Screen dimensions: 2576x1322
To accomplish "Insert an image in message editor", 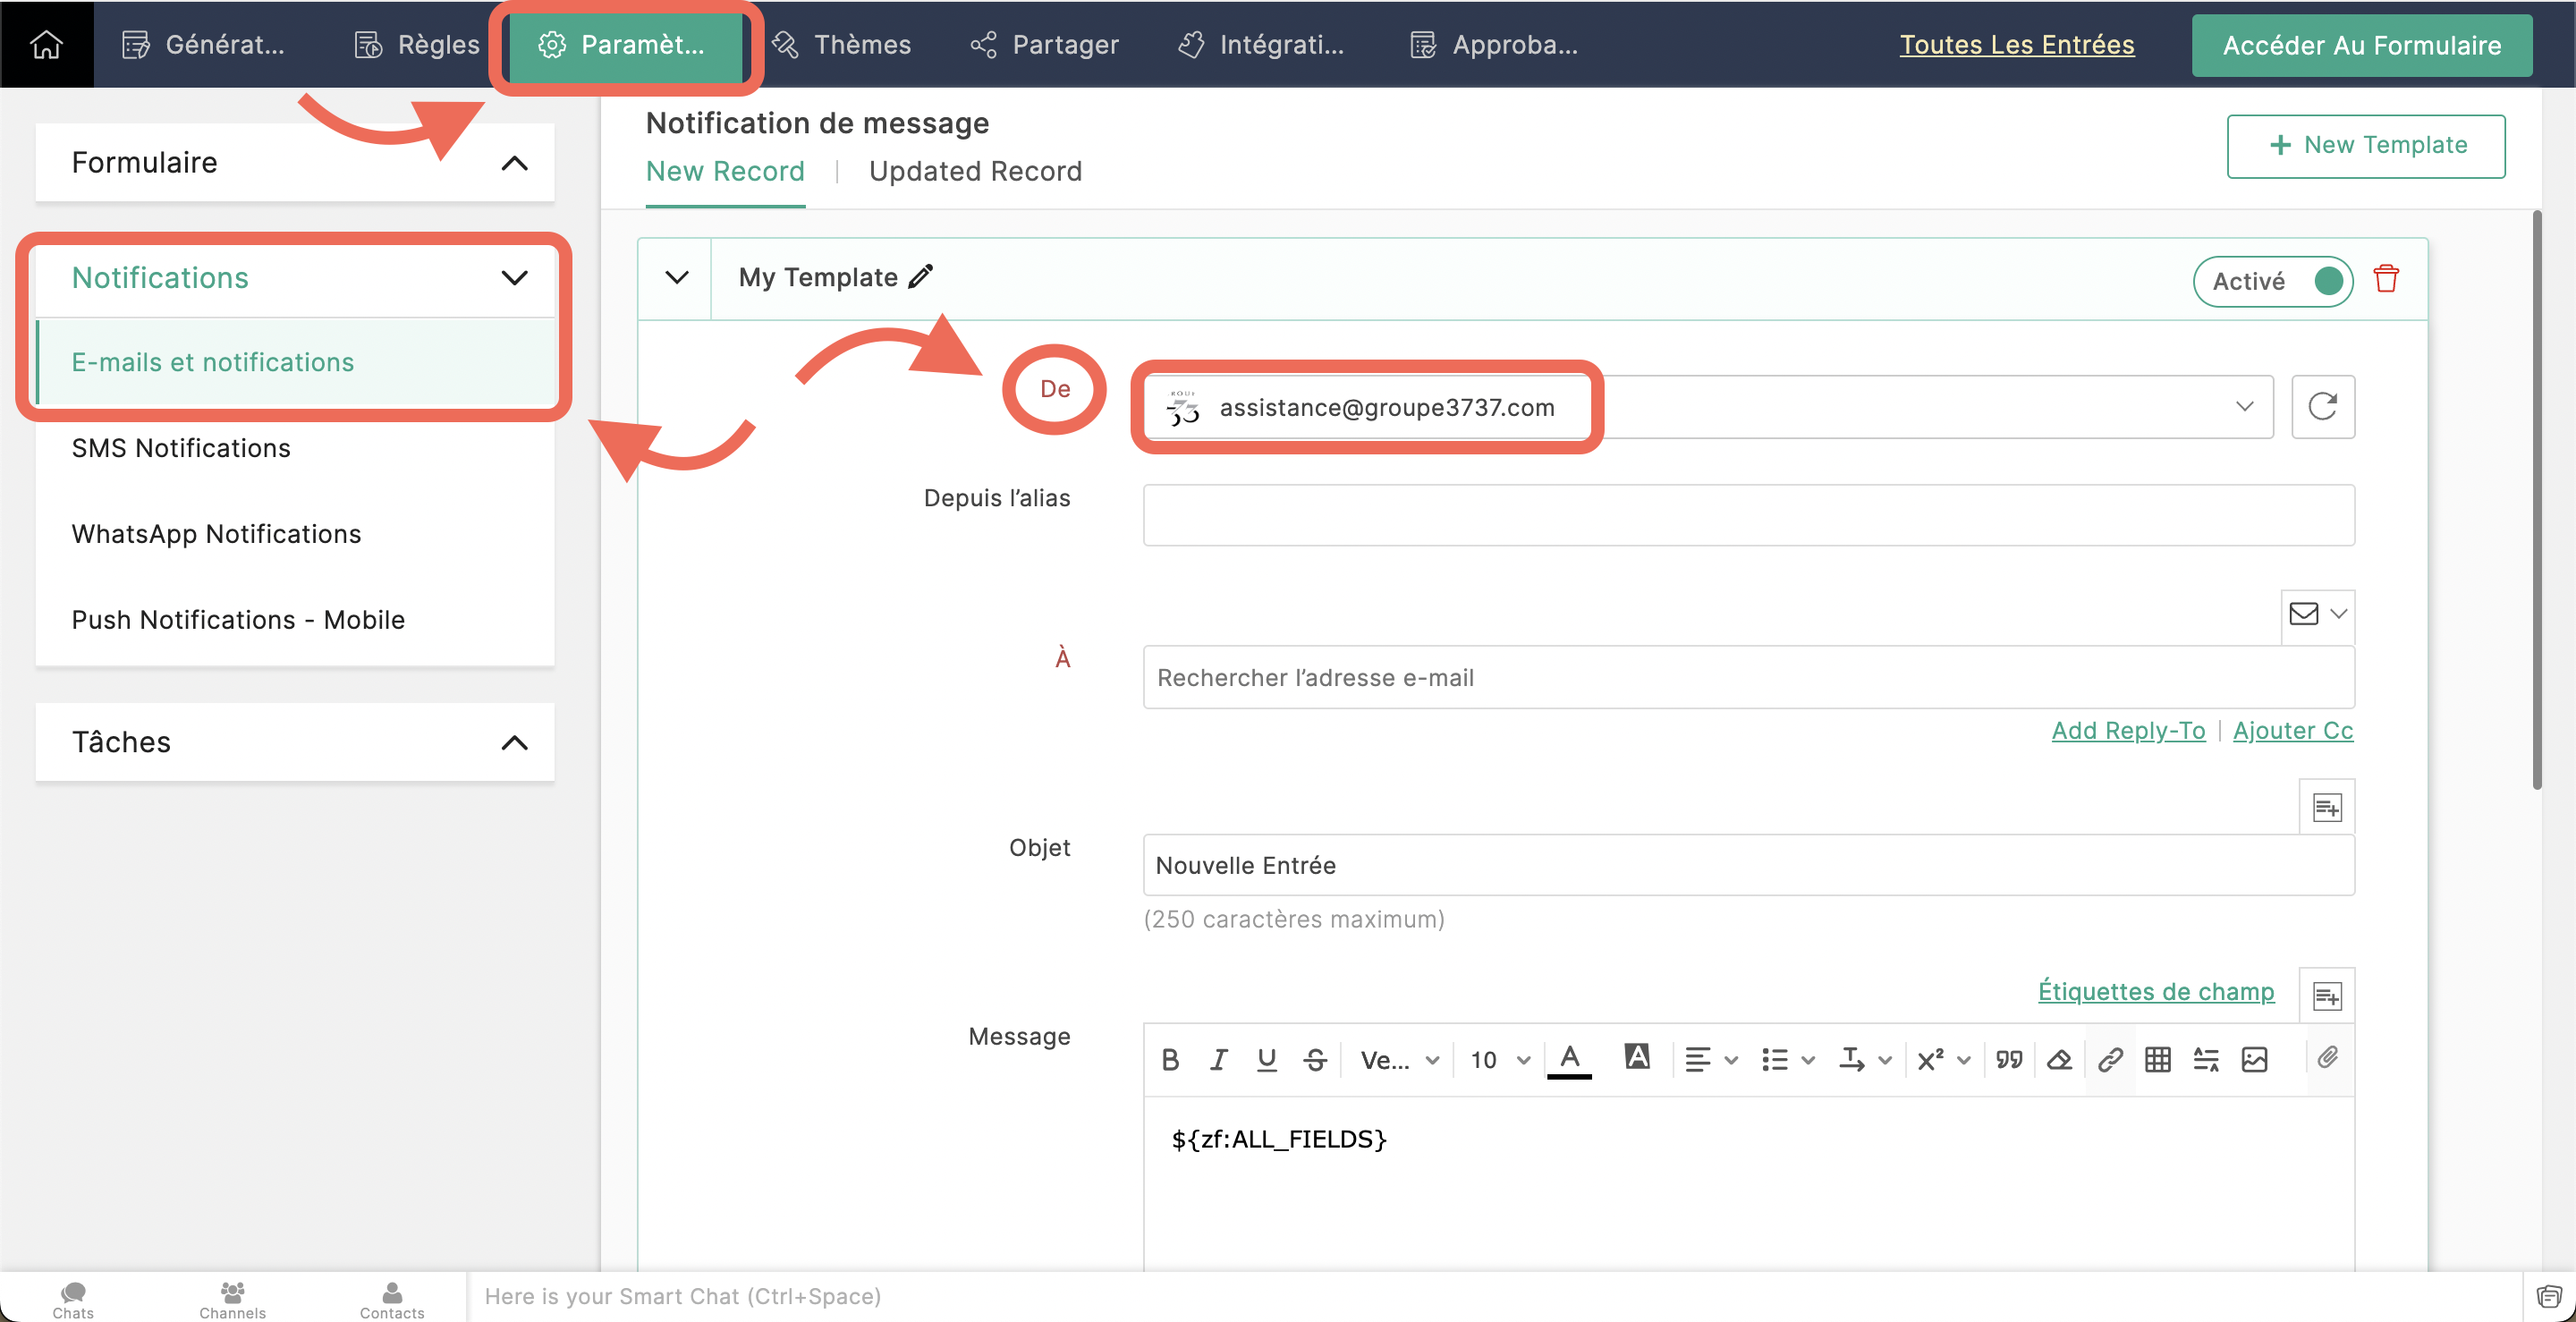I will tap(2254, 1059).
